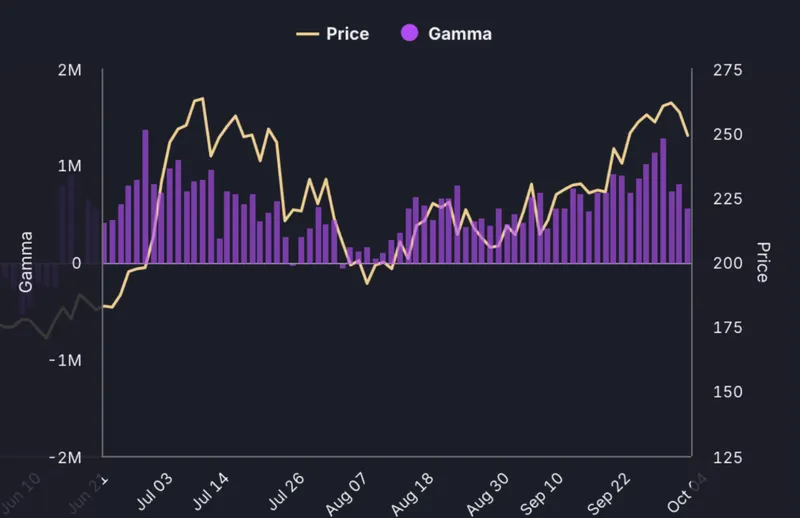This screenshot has height=518, width=800.
Task: Click the -1M gamma axis value
Action: [x=68, y=359]
